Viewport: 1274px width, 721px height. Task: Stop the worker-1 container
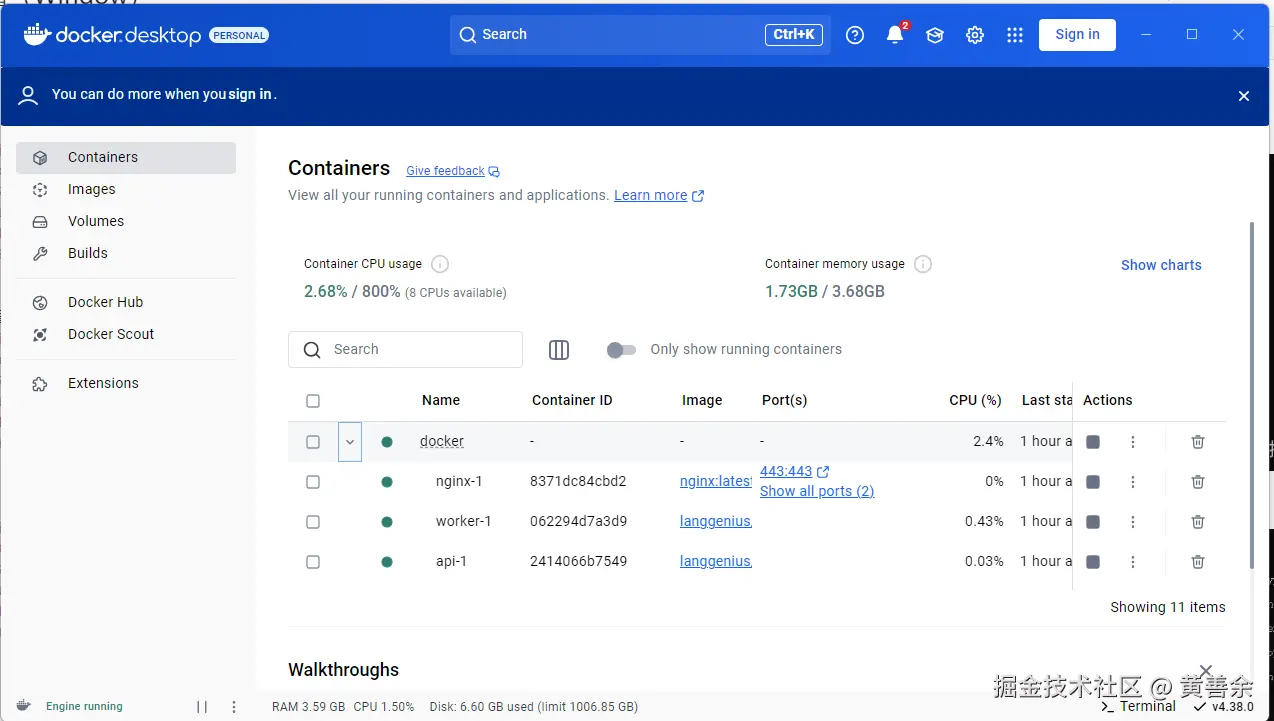[1093, 522]
